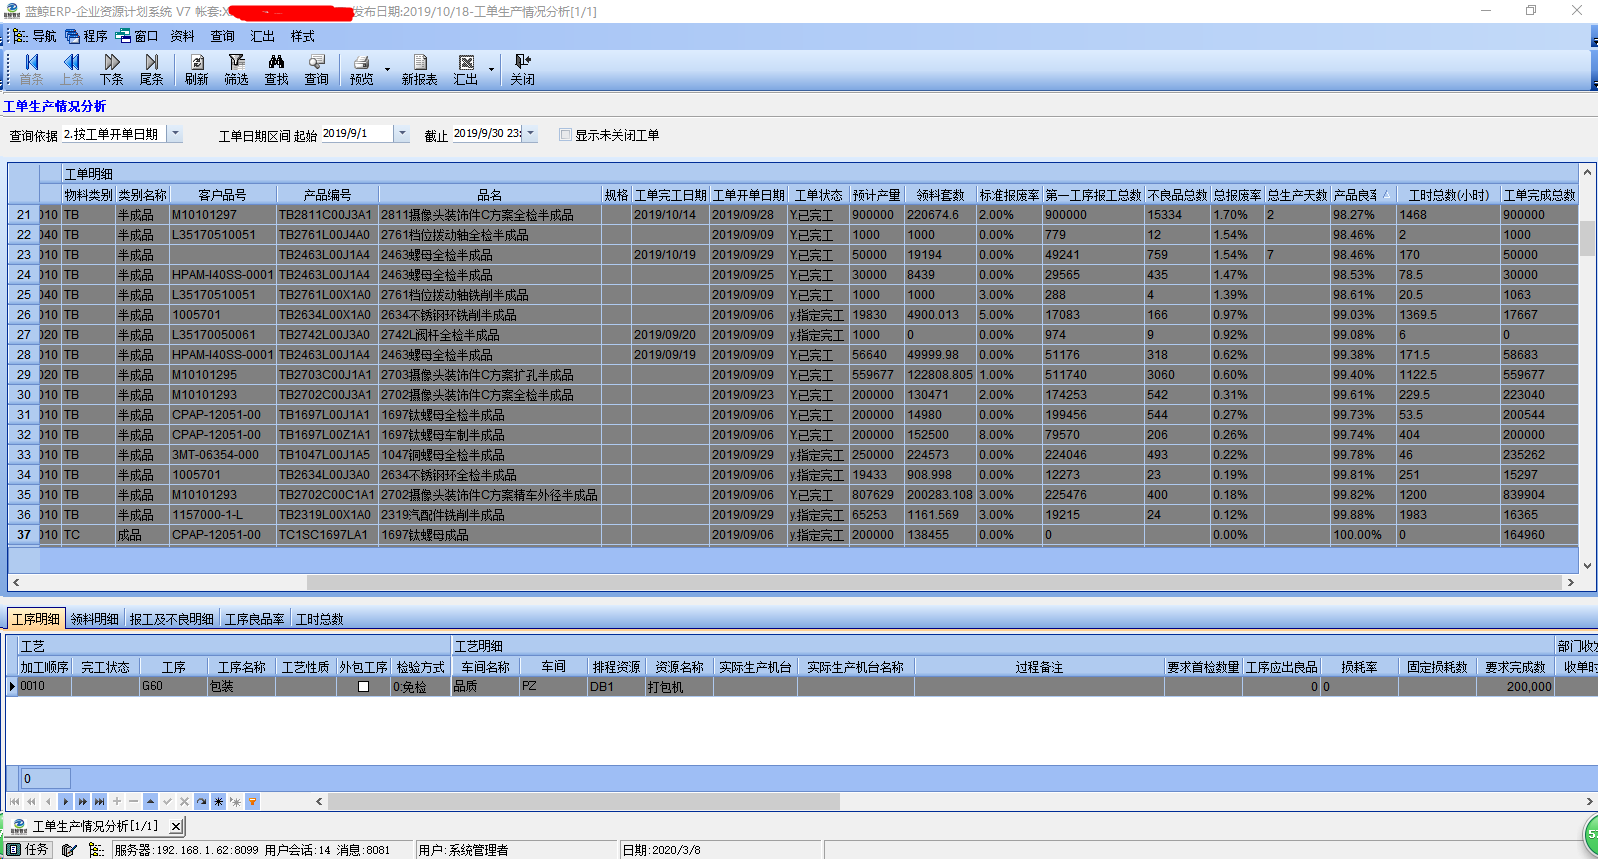Open the 截止 end date picker

(531, 133)
